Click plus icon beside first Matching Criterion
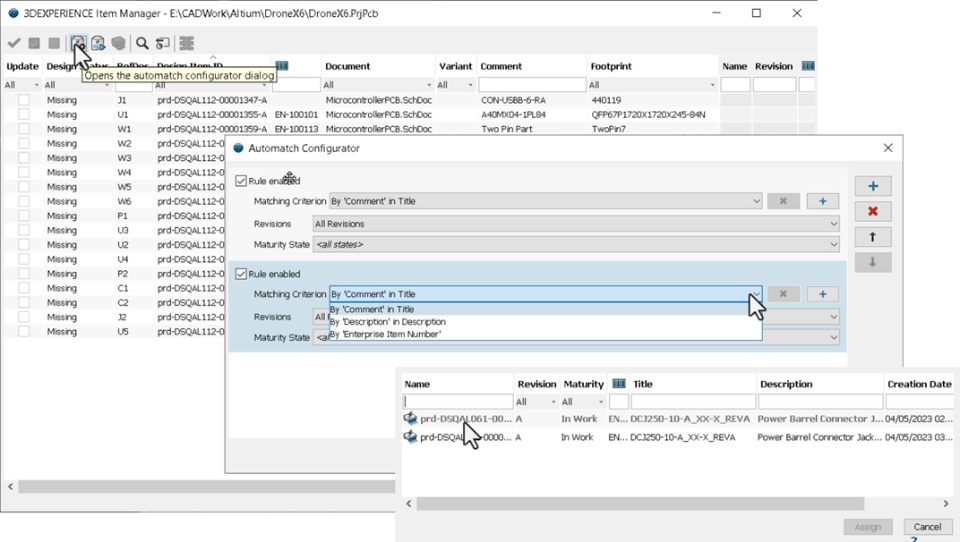 click(x=822, y=201)
